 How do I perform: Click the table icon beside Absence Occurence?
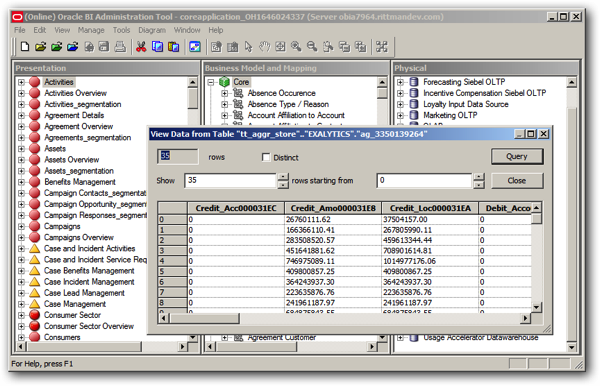238,93
